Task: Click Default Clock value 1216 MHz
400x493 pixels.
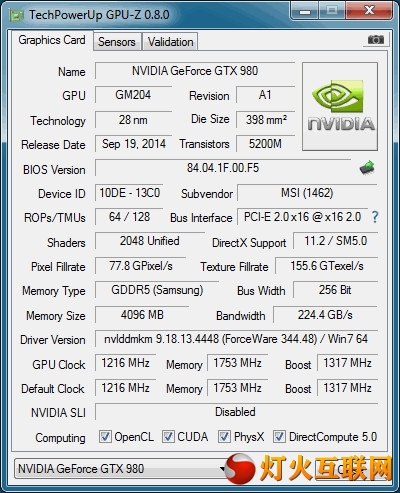Action: coord(126,388)
